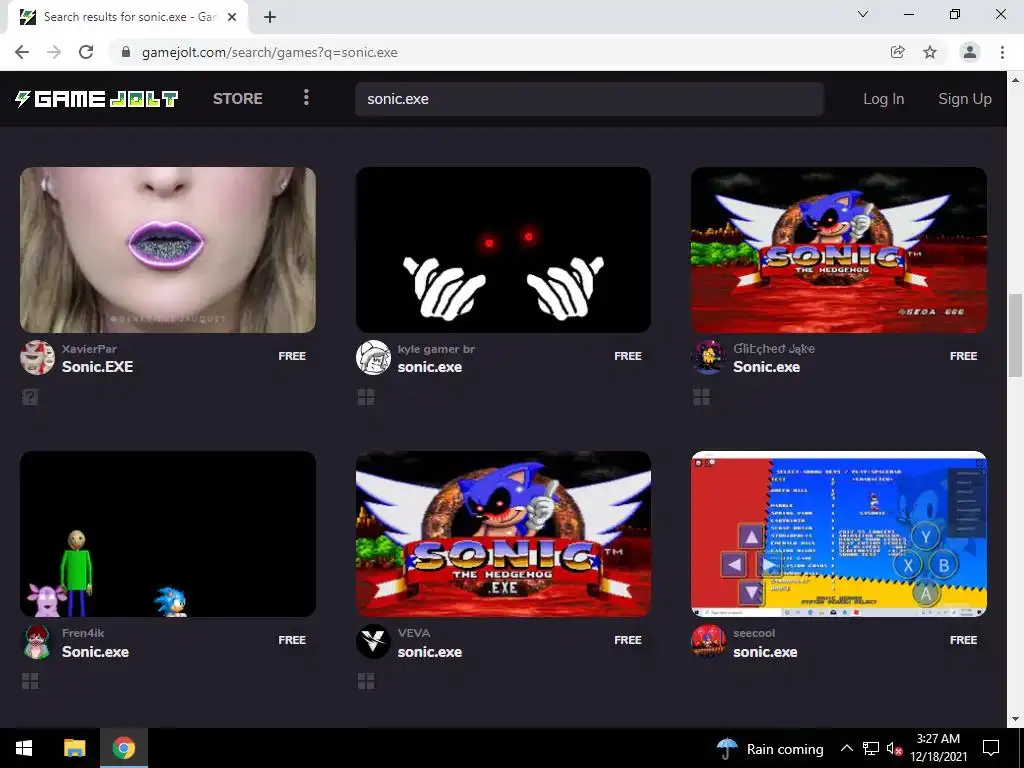This screenshot has height=768, width=1024.
Task: Click Windows platform icon under kyle gamer br's game
Action: click(366, 397)
